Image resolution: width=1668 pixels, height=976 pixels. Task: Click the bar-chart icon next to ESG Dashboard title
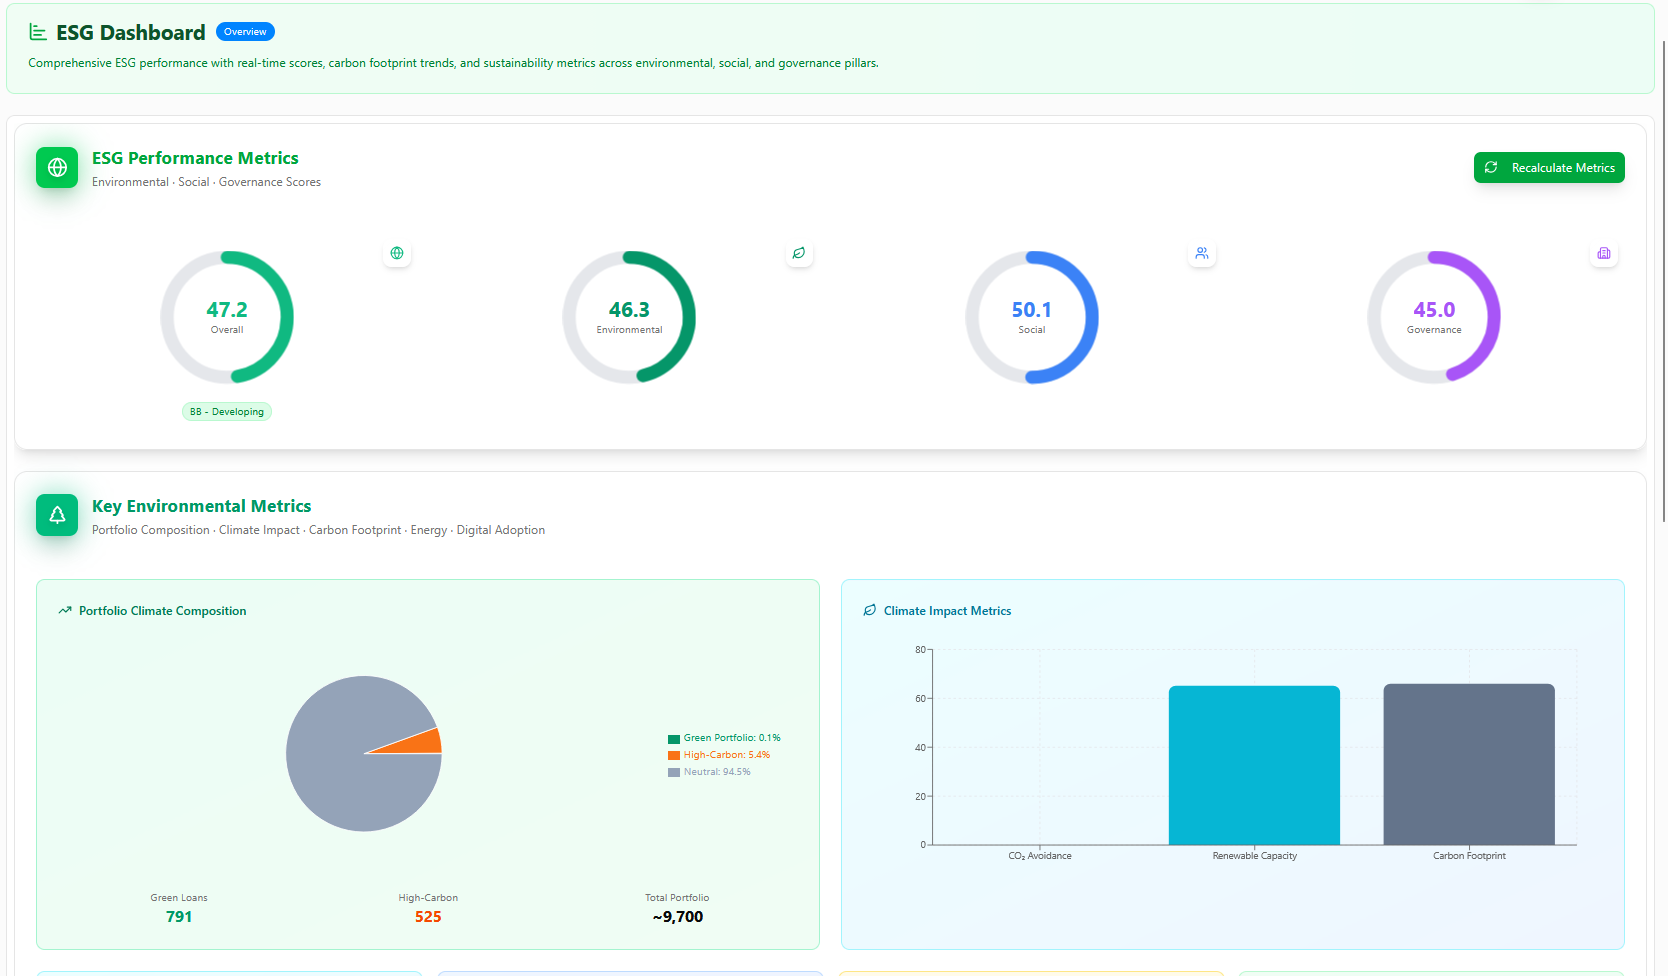(x=38, y=31)
